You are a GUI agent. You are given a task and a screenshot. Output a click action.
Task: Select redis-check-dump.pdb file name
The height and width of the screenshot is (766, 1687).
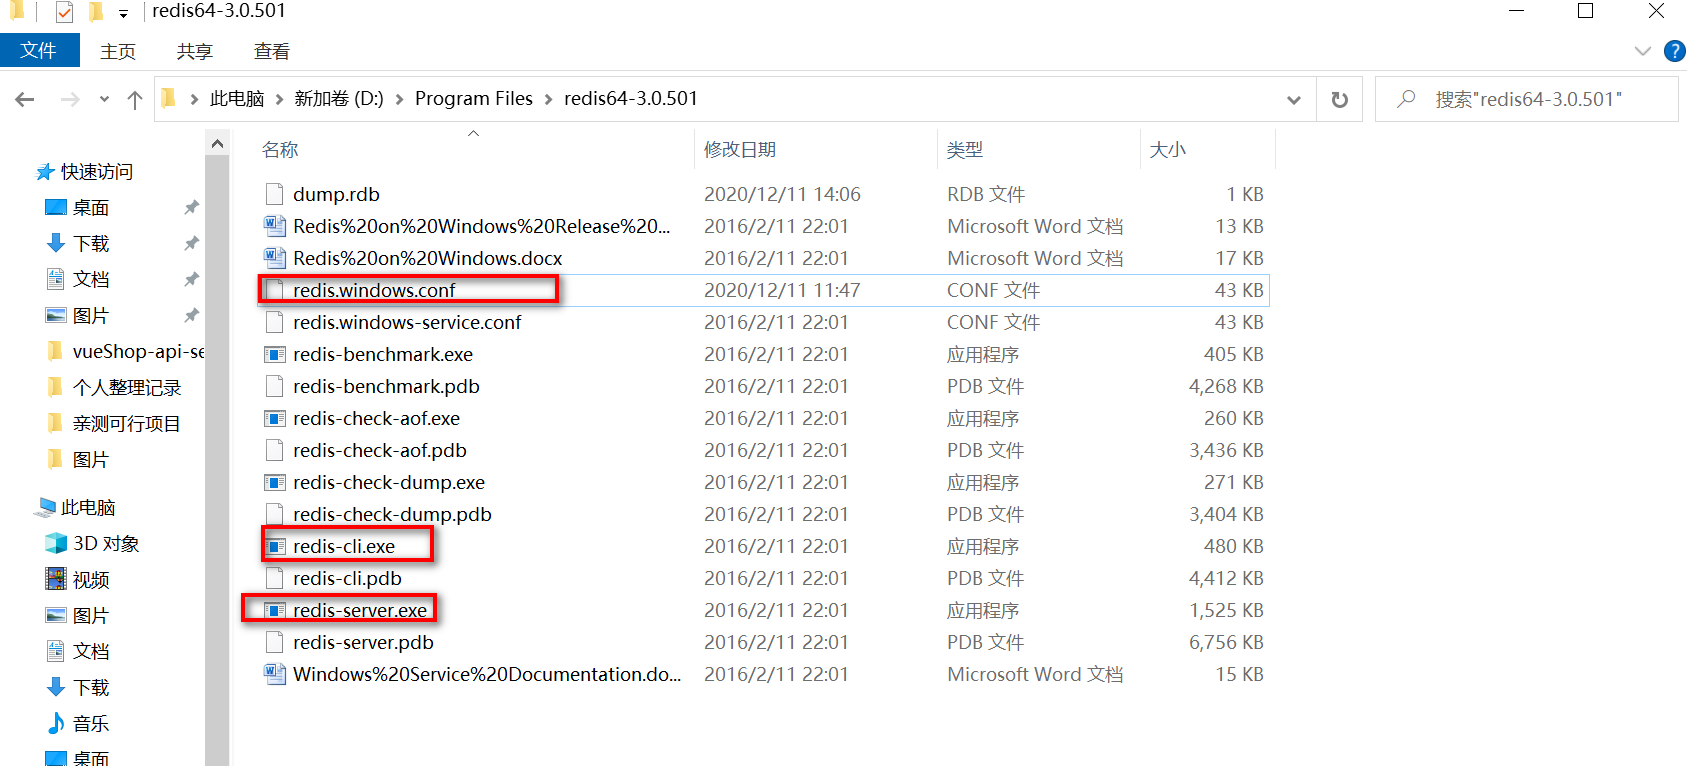[392, 514]
